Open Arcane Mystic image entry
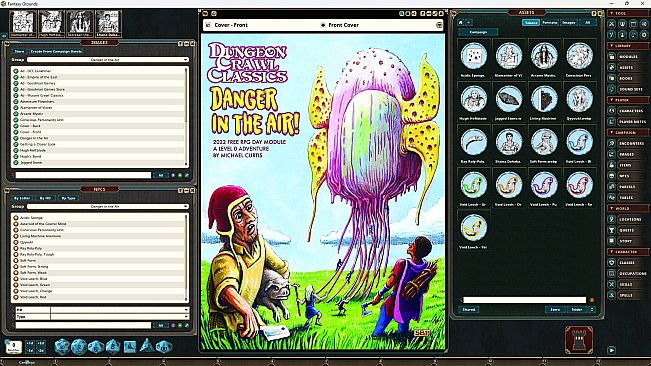Viewport: 651px width, 366px height. [x=99, y=114]
